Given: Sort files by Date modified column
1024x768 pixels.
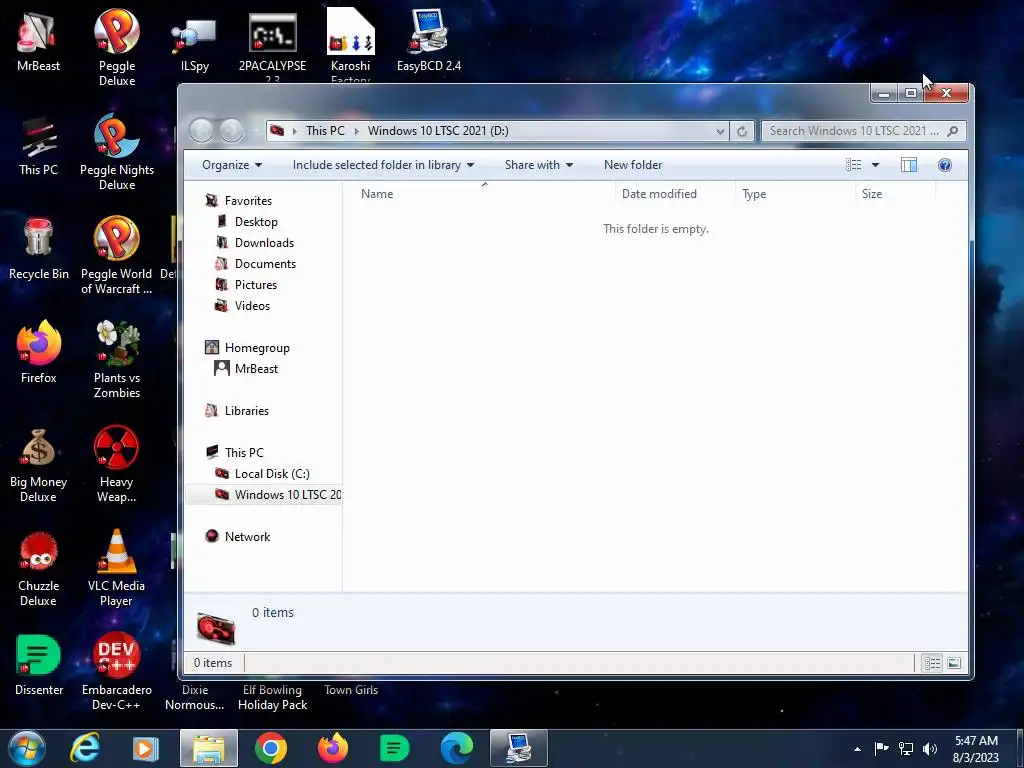Looking at the screenshot, I should 675,194.
